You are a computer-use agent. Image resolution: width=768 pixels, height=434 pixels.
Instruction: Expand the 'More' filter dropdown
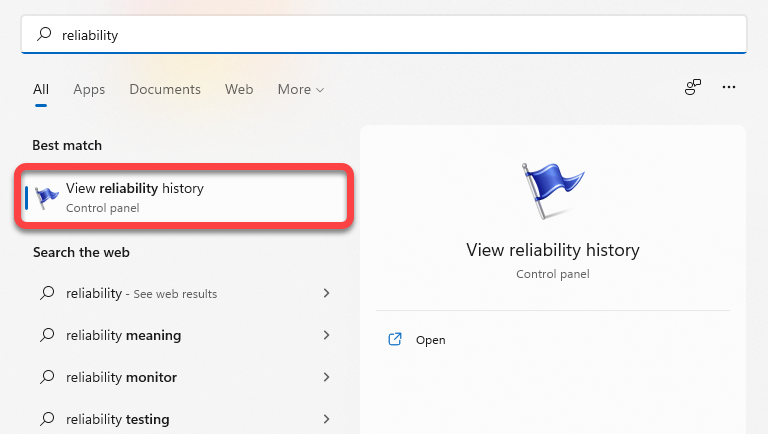(300, 89)
